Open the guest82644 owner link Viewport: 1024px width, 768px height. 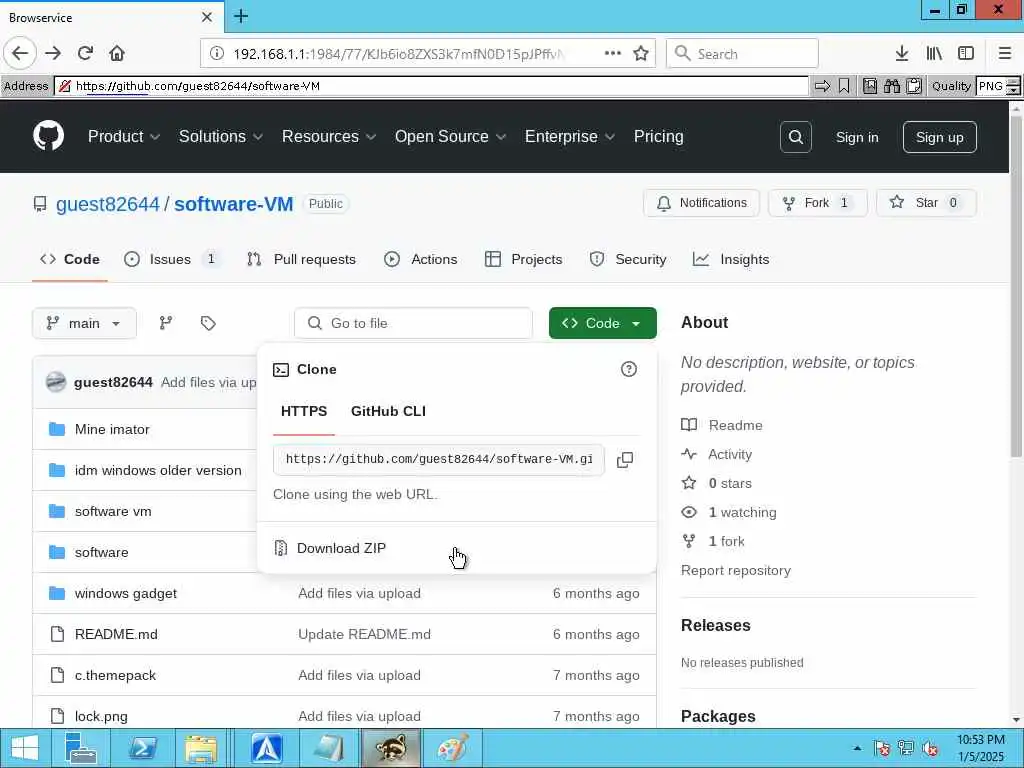pos(108,204)
